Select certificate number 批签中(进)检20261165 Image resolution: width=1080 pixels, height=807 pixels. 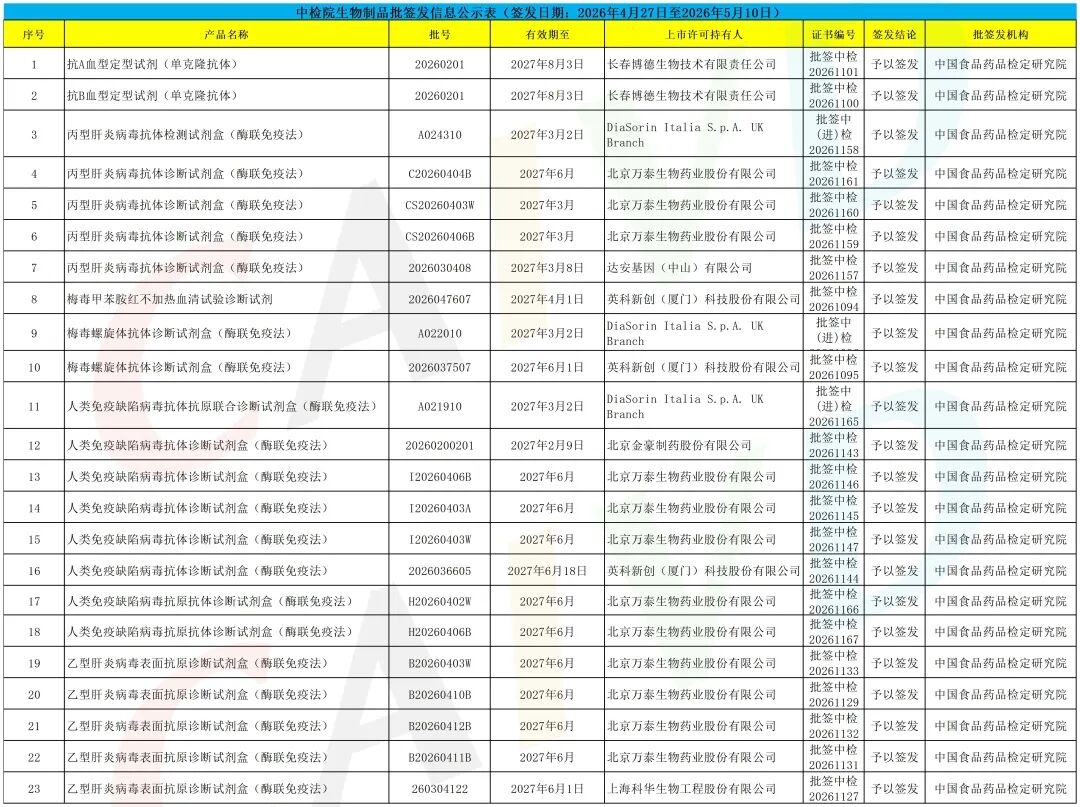(833, 407)
